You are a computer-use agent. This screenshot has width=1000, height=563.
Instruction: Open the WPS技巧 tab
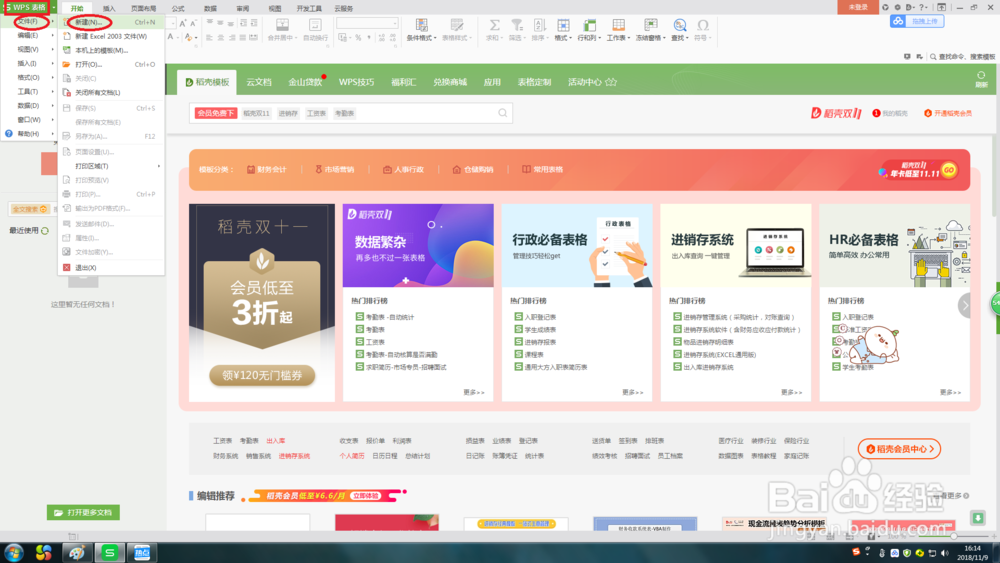click(357, 82)
